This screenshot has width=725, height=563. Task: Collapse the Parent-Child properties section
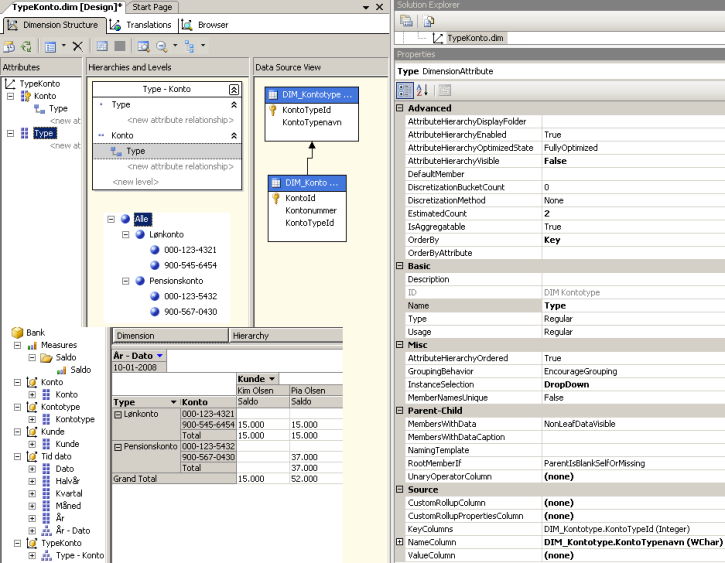click(x=399, y=410)
